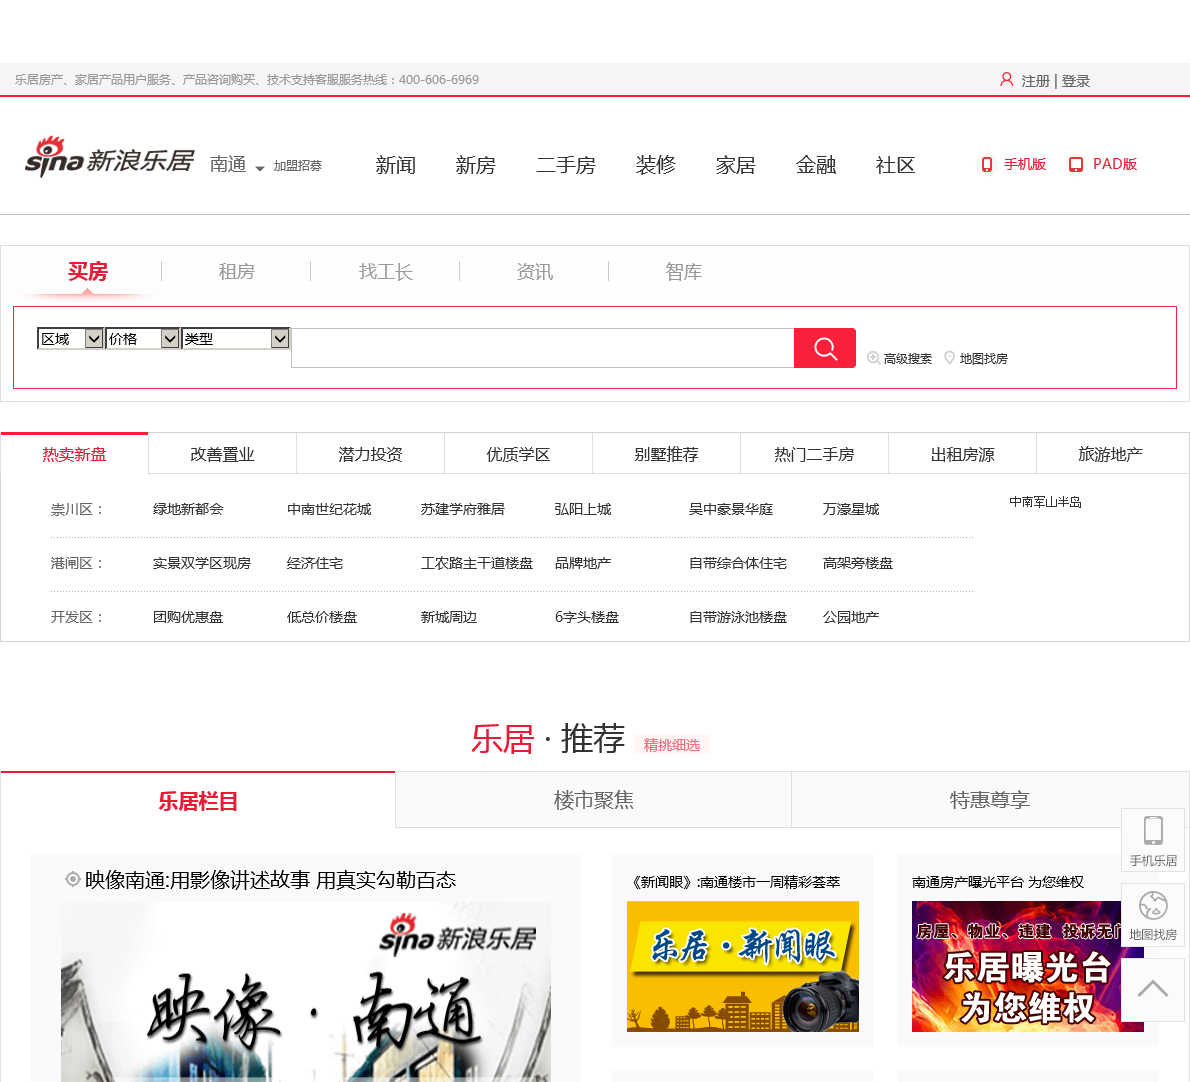Open 社区 in the main navigation
This screenshot has width=1190, height=1082.
tap(896, 165)
